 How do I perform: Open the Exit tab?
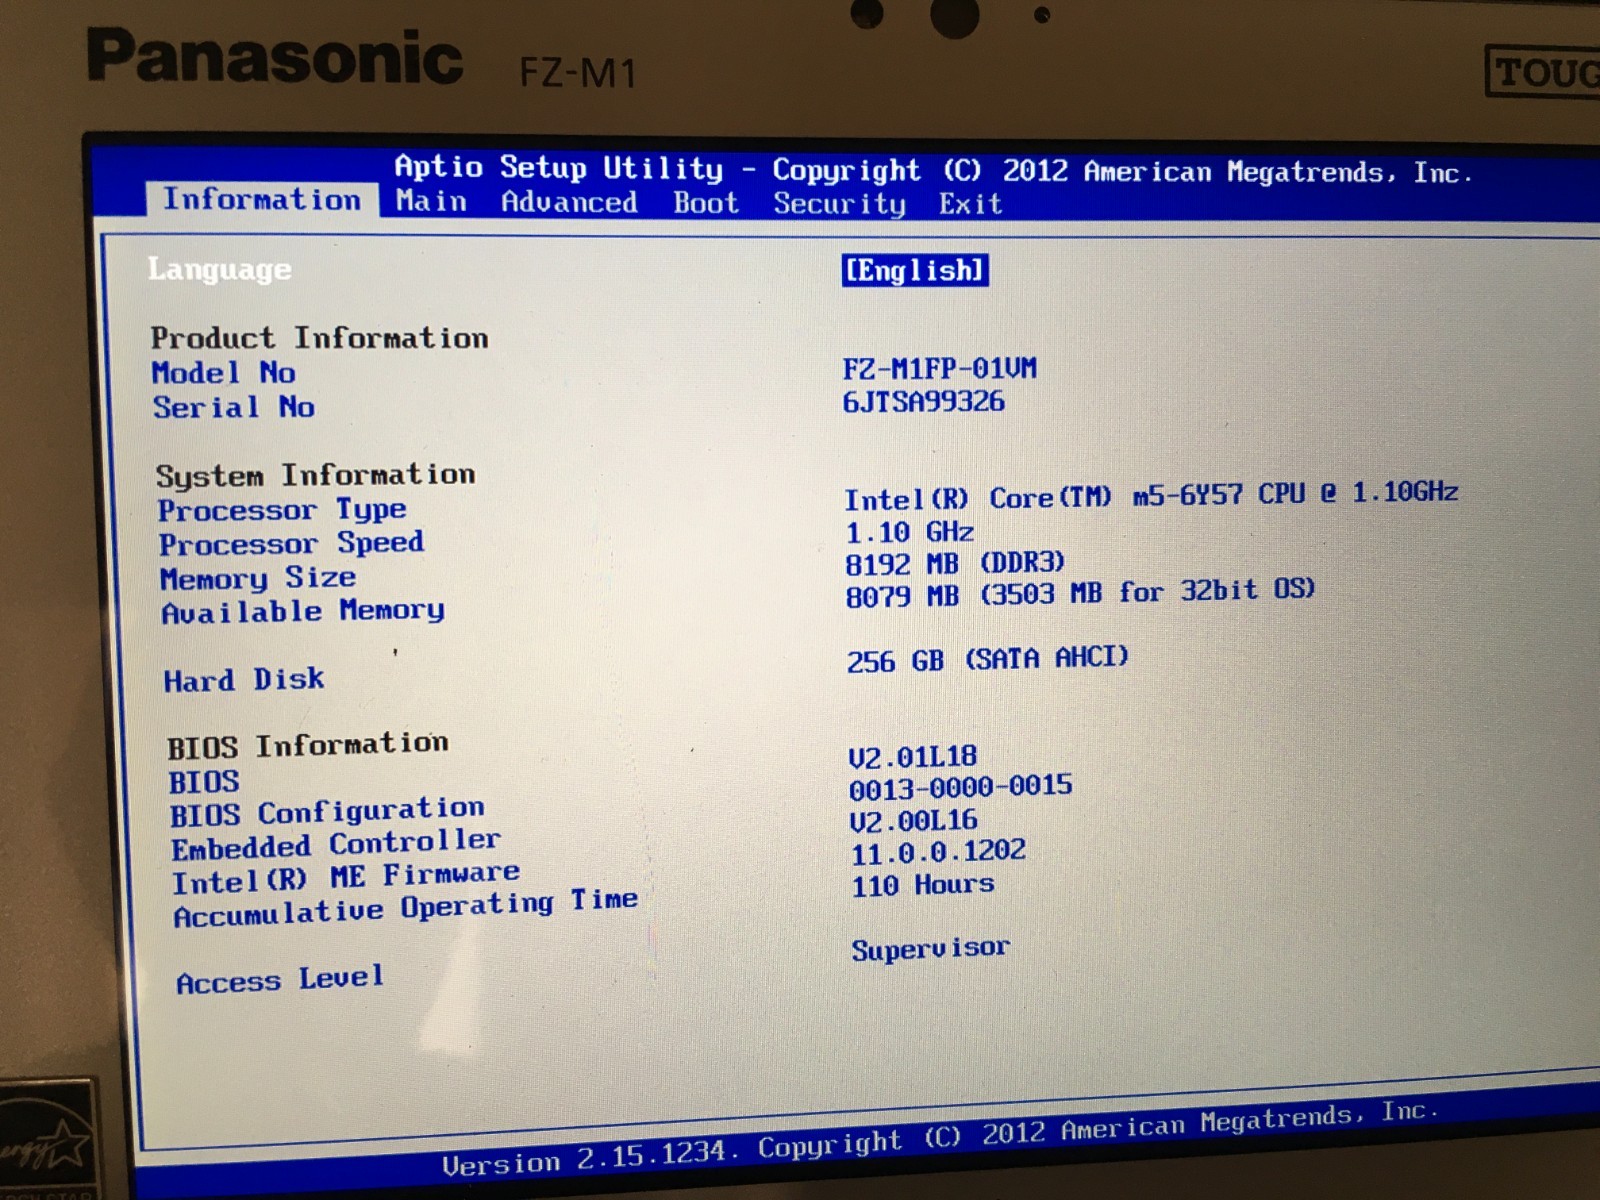click(x=970, y=204)
